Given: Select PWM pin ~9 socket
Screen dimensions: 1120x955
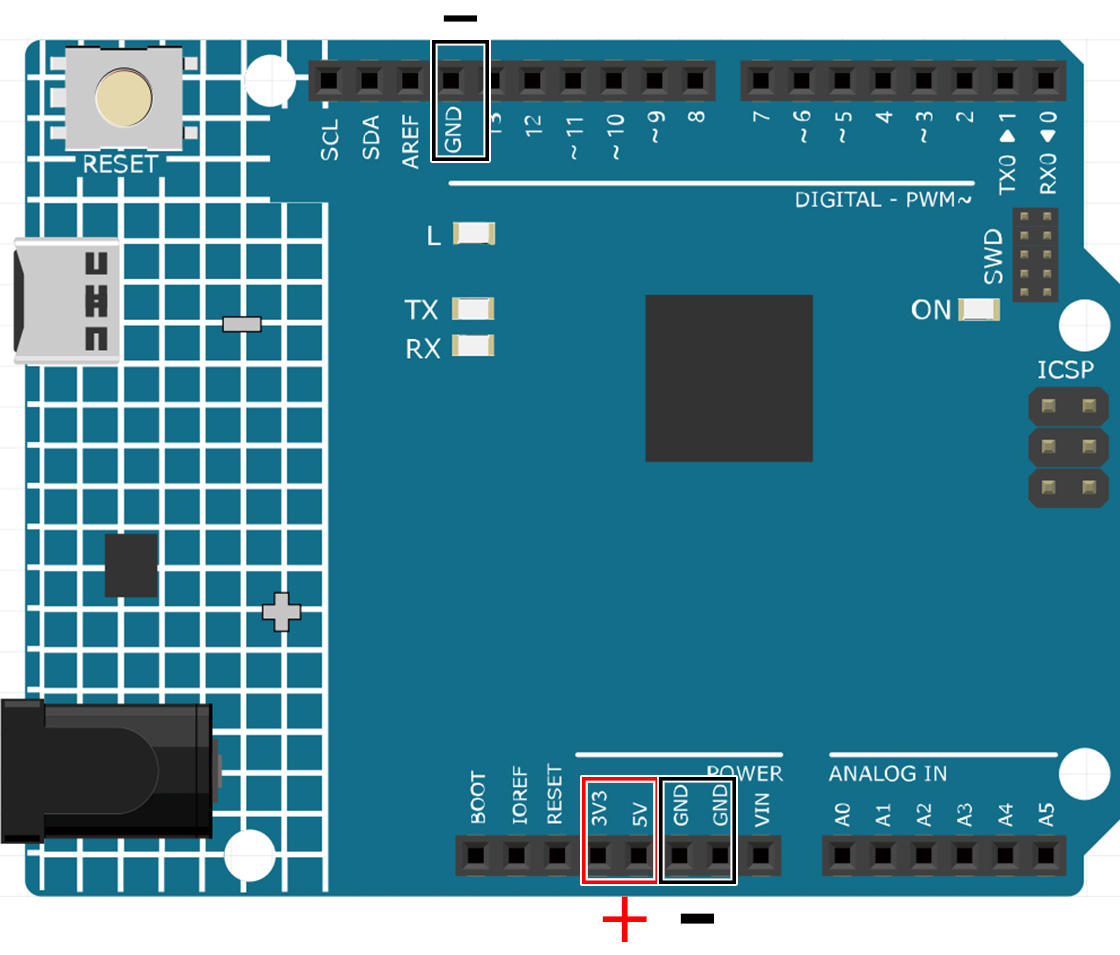Looking at the screenshot, I should [654, 80].
